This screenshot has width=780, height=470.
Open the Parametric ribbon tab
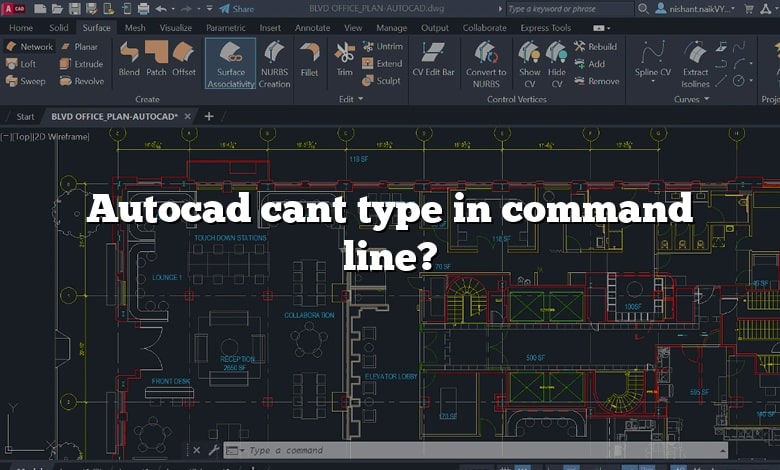225,28
